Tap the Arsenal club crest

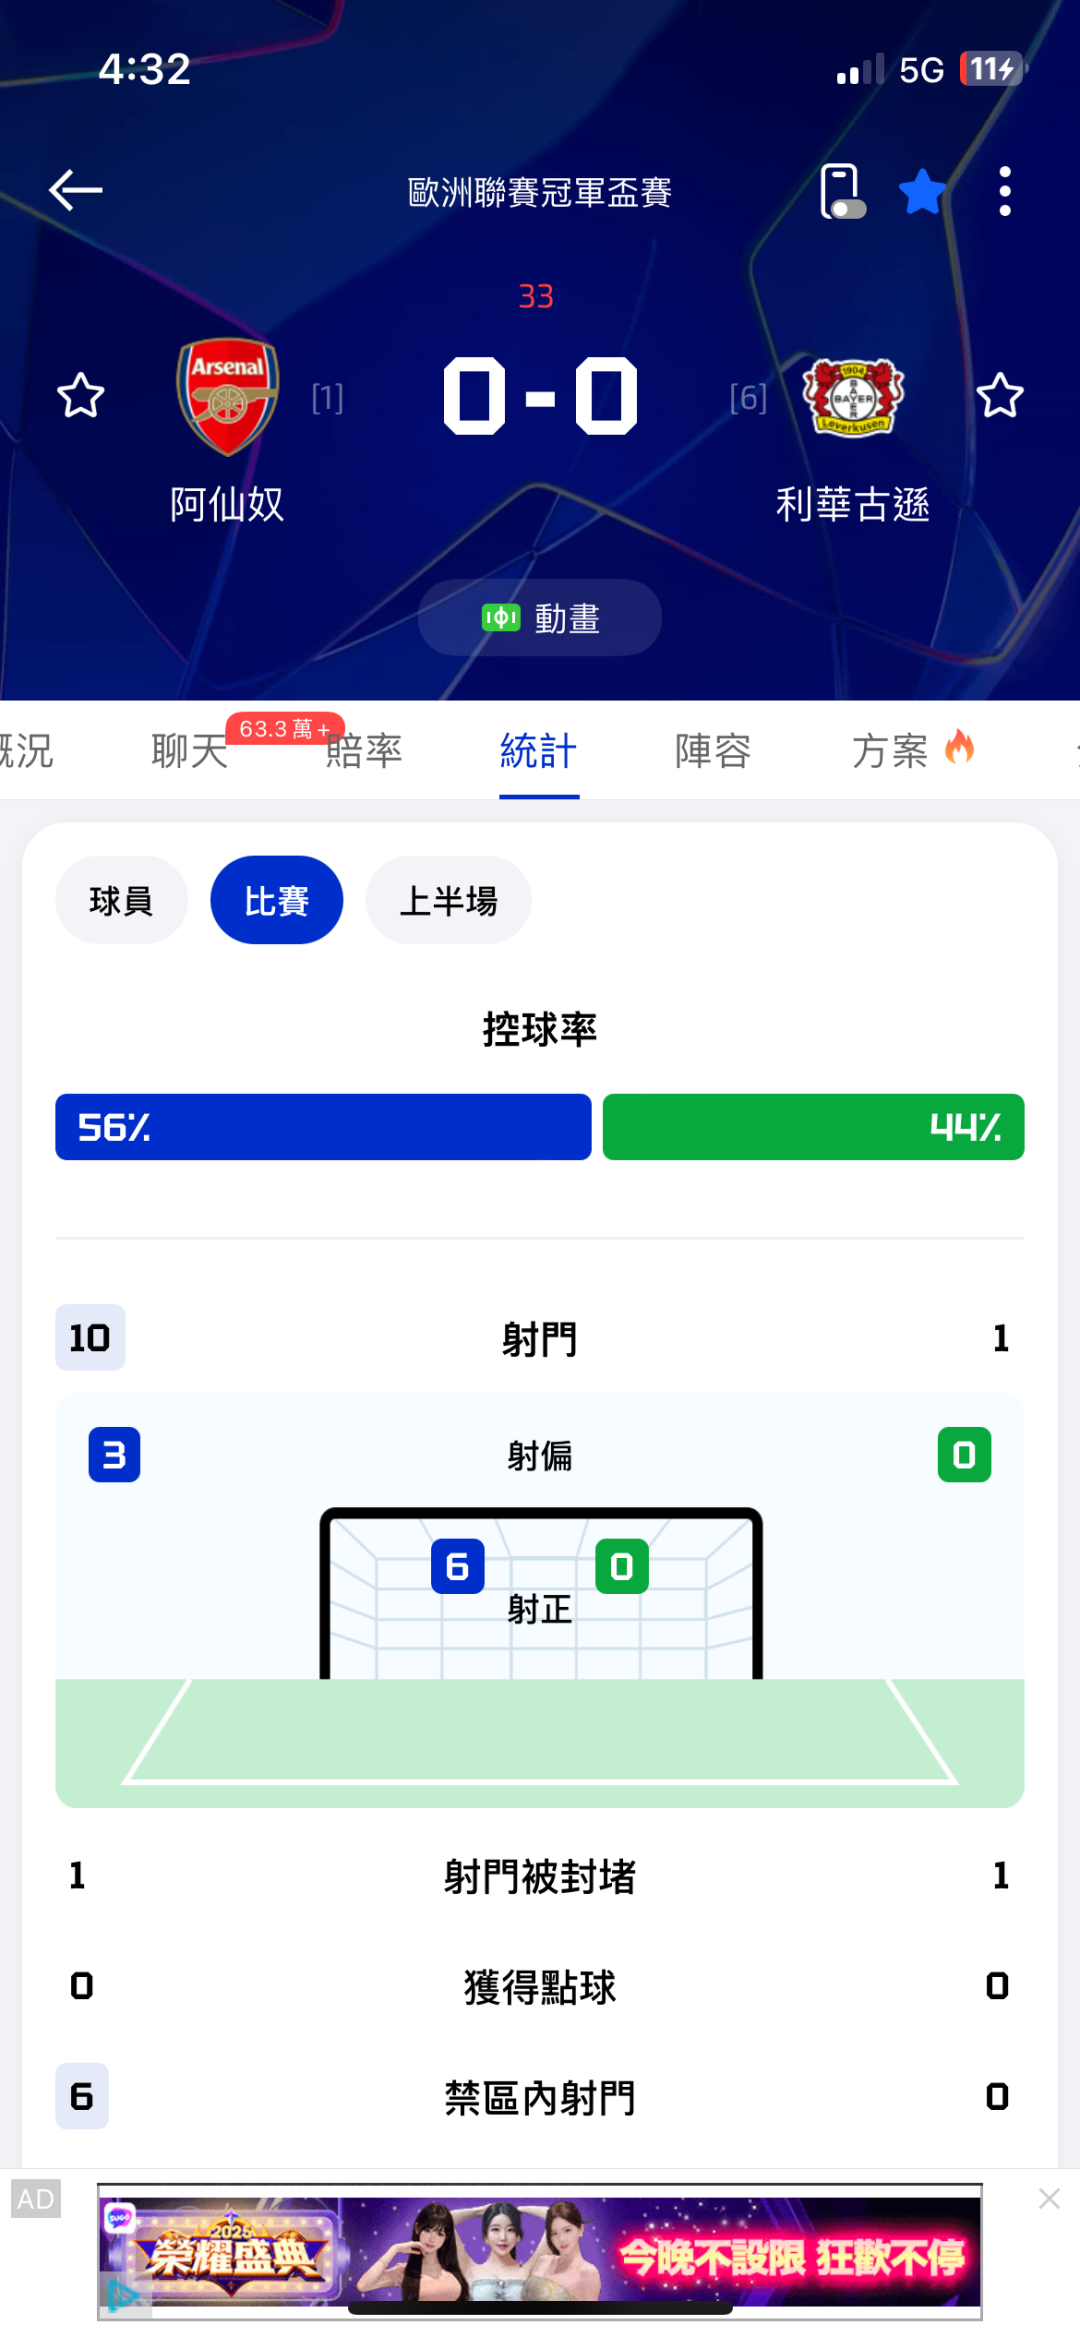228,397
